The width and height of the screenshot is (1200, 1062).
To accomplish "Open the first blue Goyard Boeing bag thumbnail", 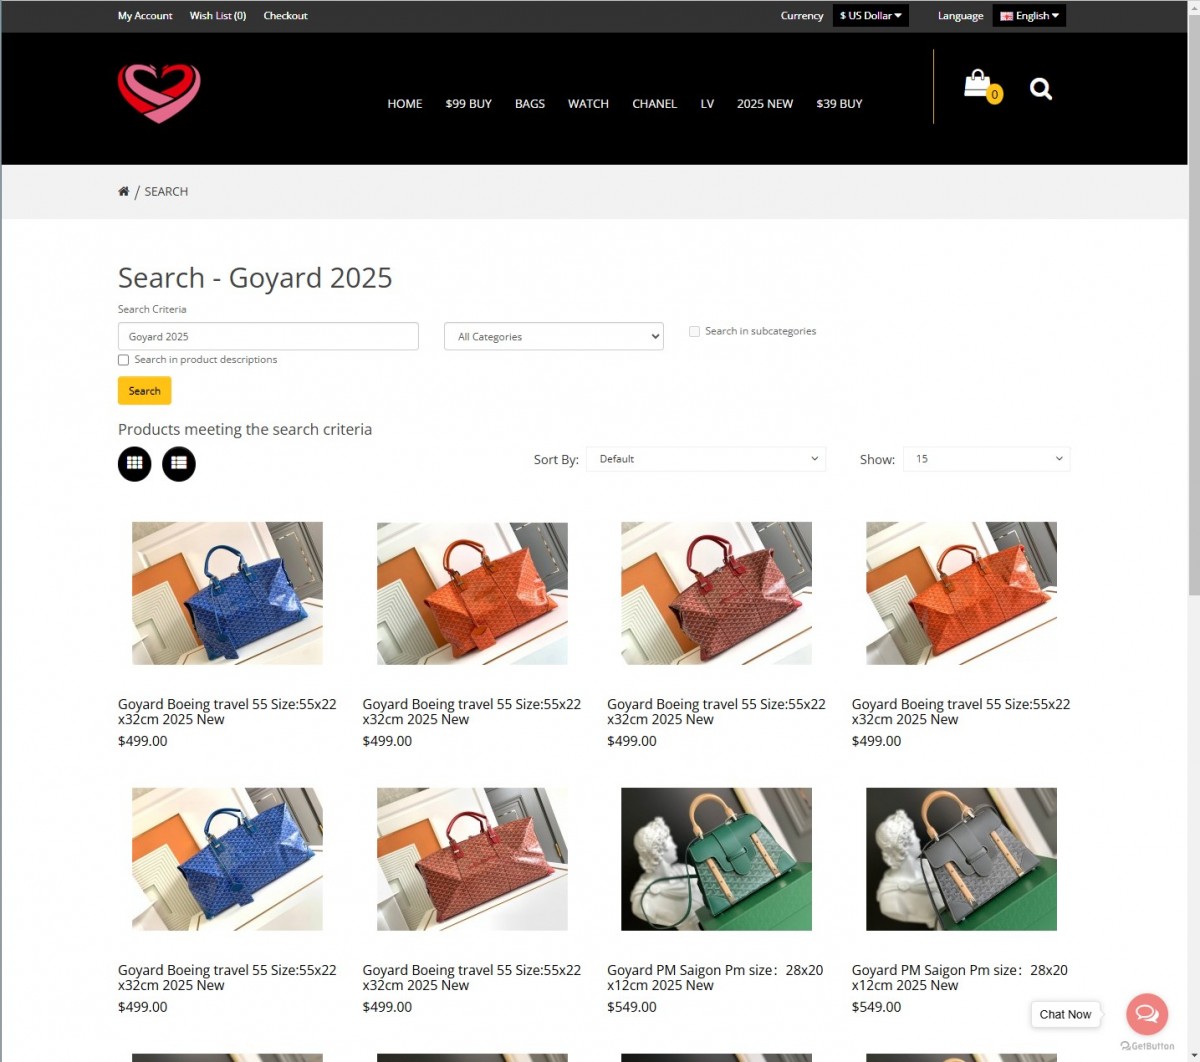I will [x=228, y=593].
